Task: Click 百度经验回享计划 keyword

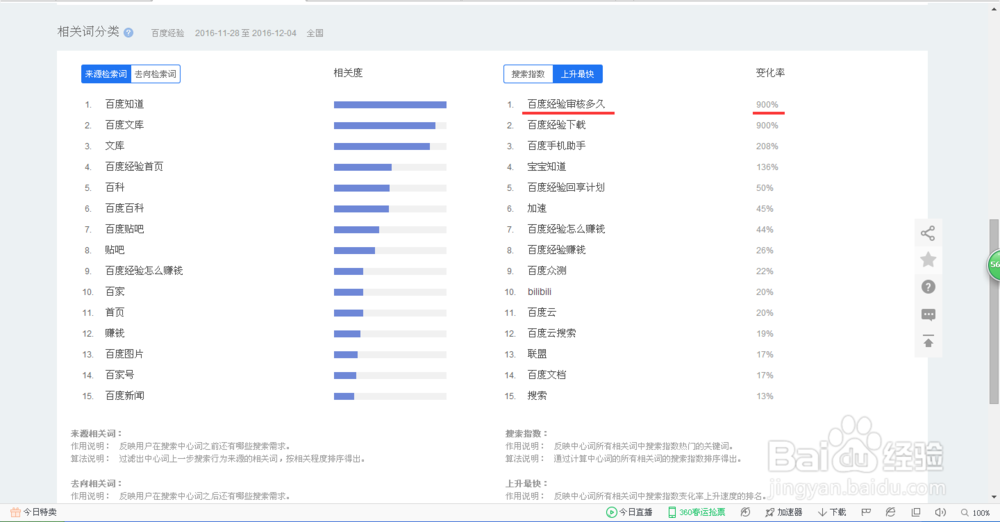Action: point(566,188)
